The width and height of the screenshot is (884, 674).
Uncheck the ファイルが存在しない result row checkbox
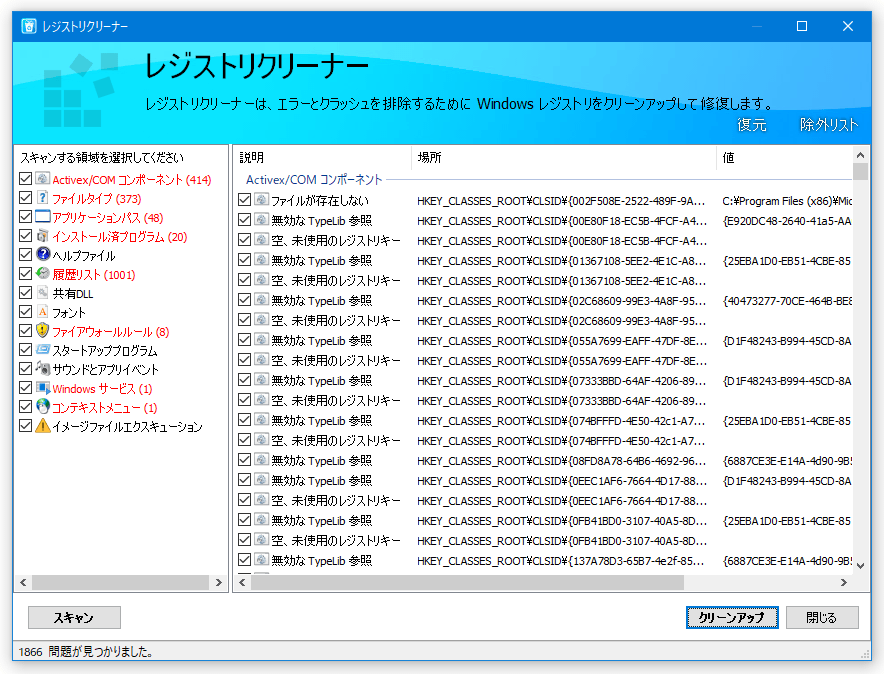point(244,199)
